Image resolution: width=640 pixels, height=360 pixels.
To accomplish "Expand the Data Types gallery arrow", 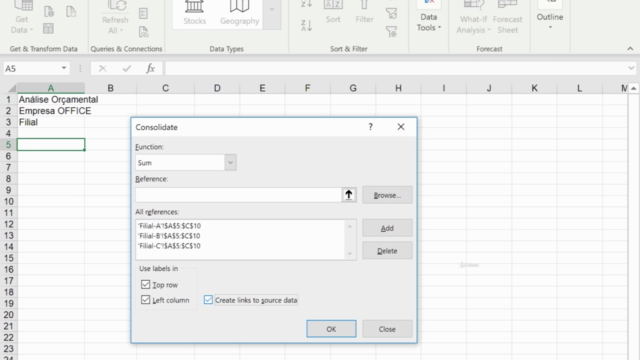I will pyautogui.click(x=272, y=10).
